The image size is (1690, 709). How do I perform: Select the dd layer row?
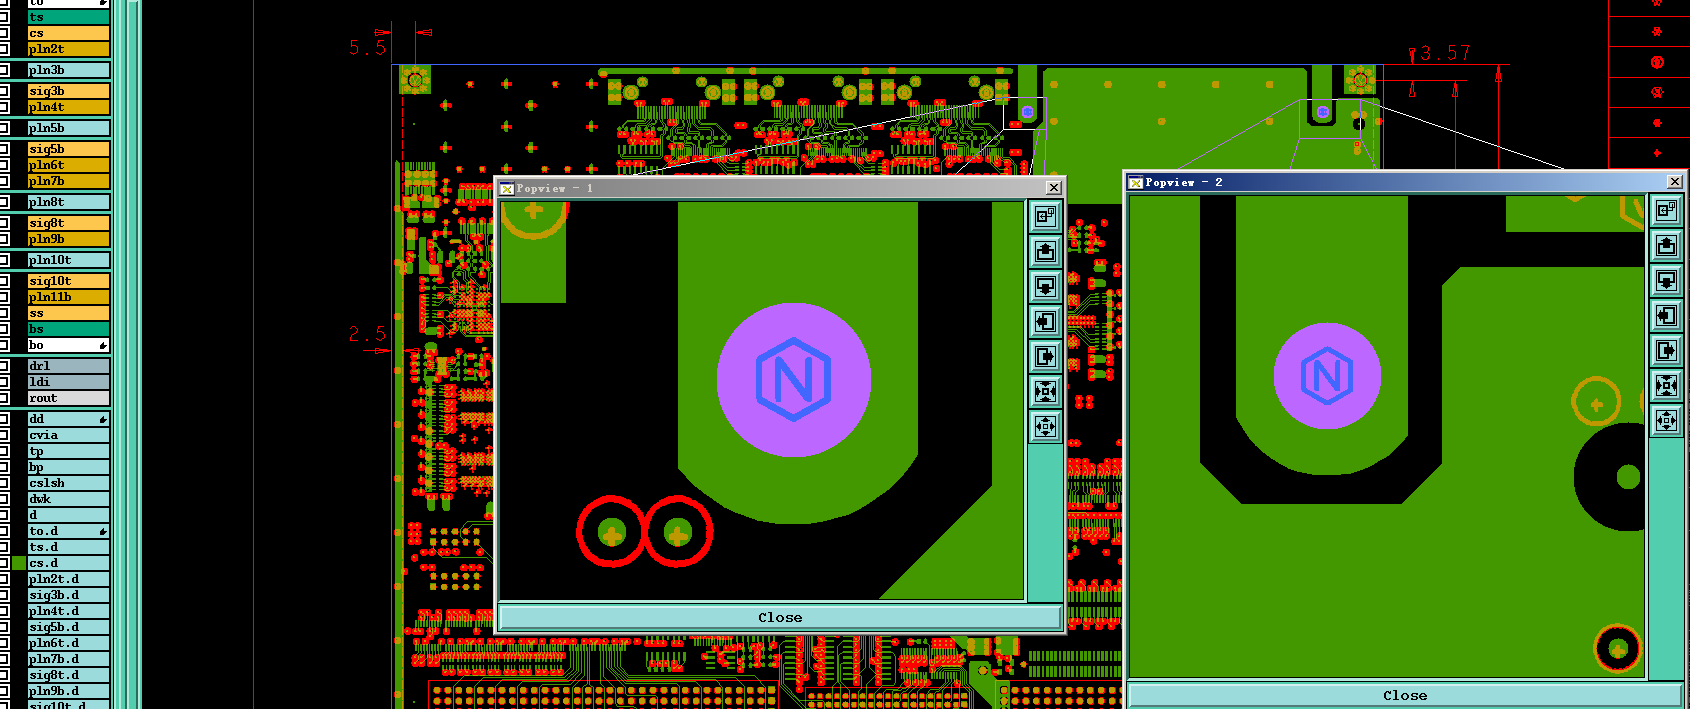tap(68, 419)
